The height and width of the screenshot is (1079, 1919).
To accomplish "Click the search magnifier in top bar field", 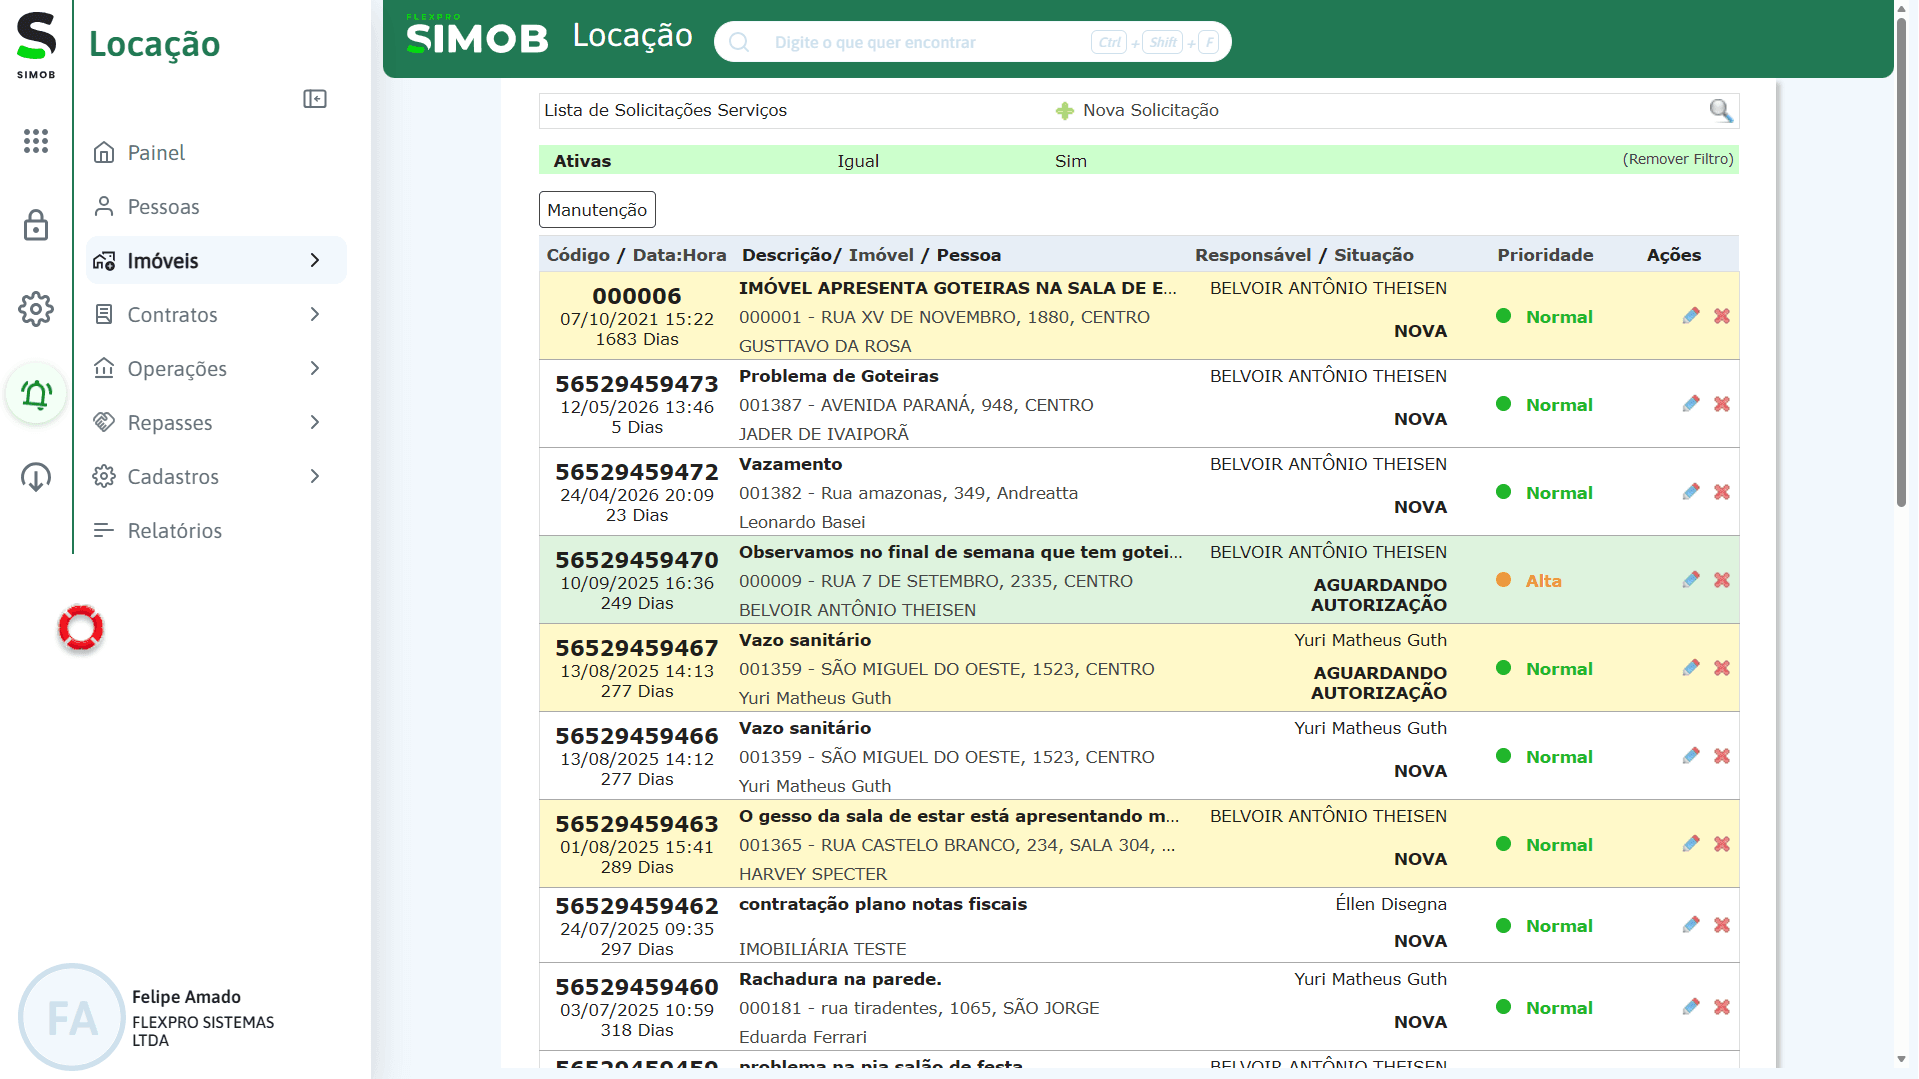I will click(x=739, y=42).
